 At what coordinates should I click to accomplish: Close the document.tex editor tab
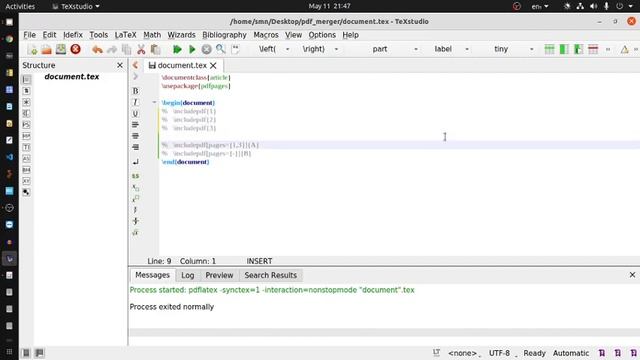(213, 65)
